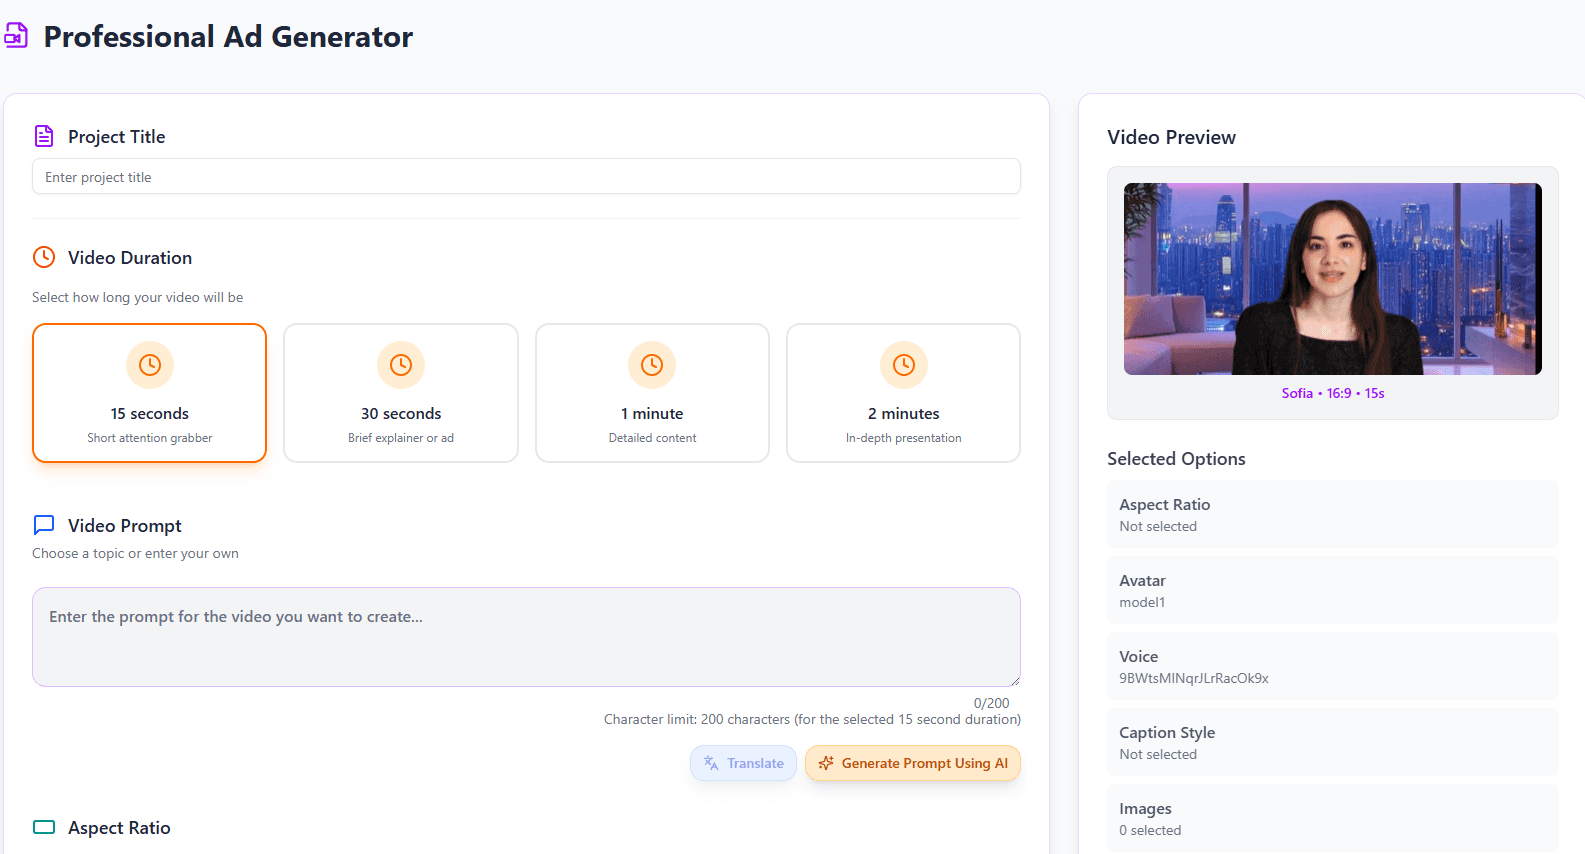
Task: Click the Aspect Ratio selected option row
Action: 1332,514
